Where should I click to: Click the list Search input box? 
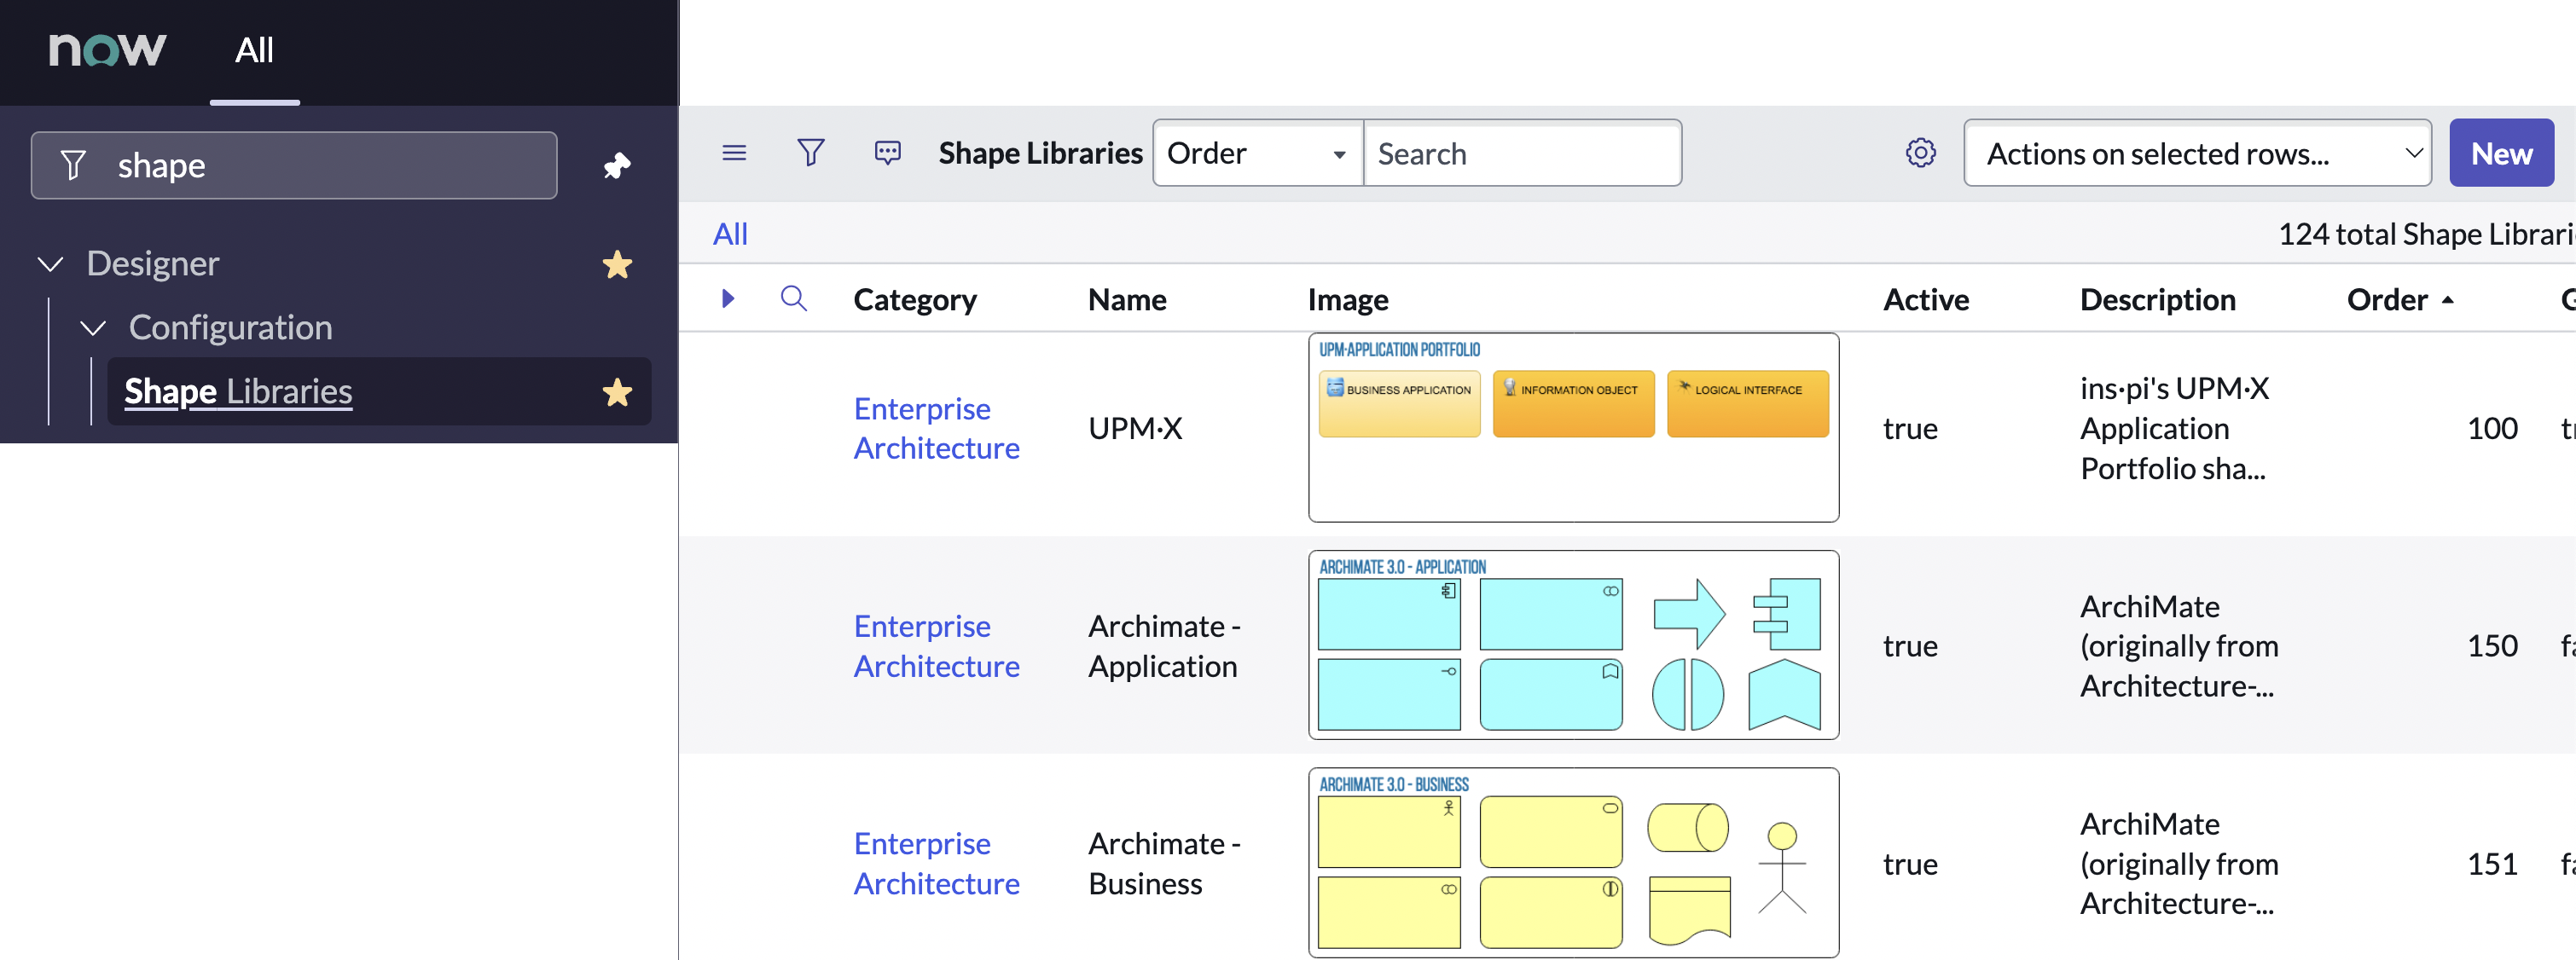coord(1522,153)
